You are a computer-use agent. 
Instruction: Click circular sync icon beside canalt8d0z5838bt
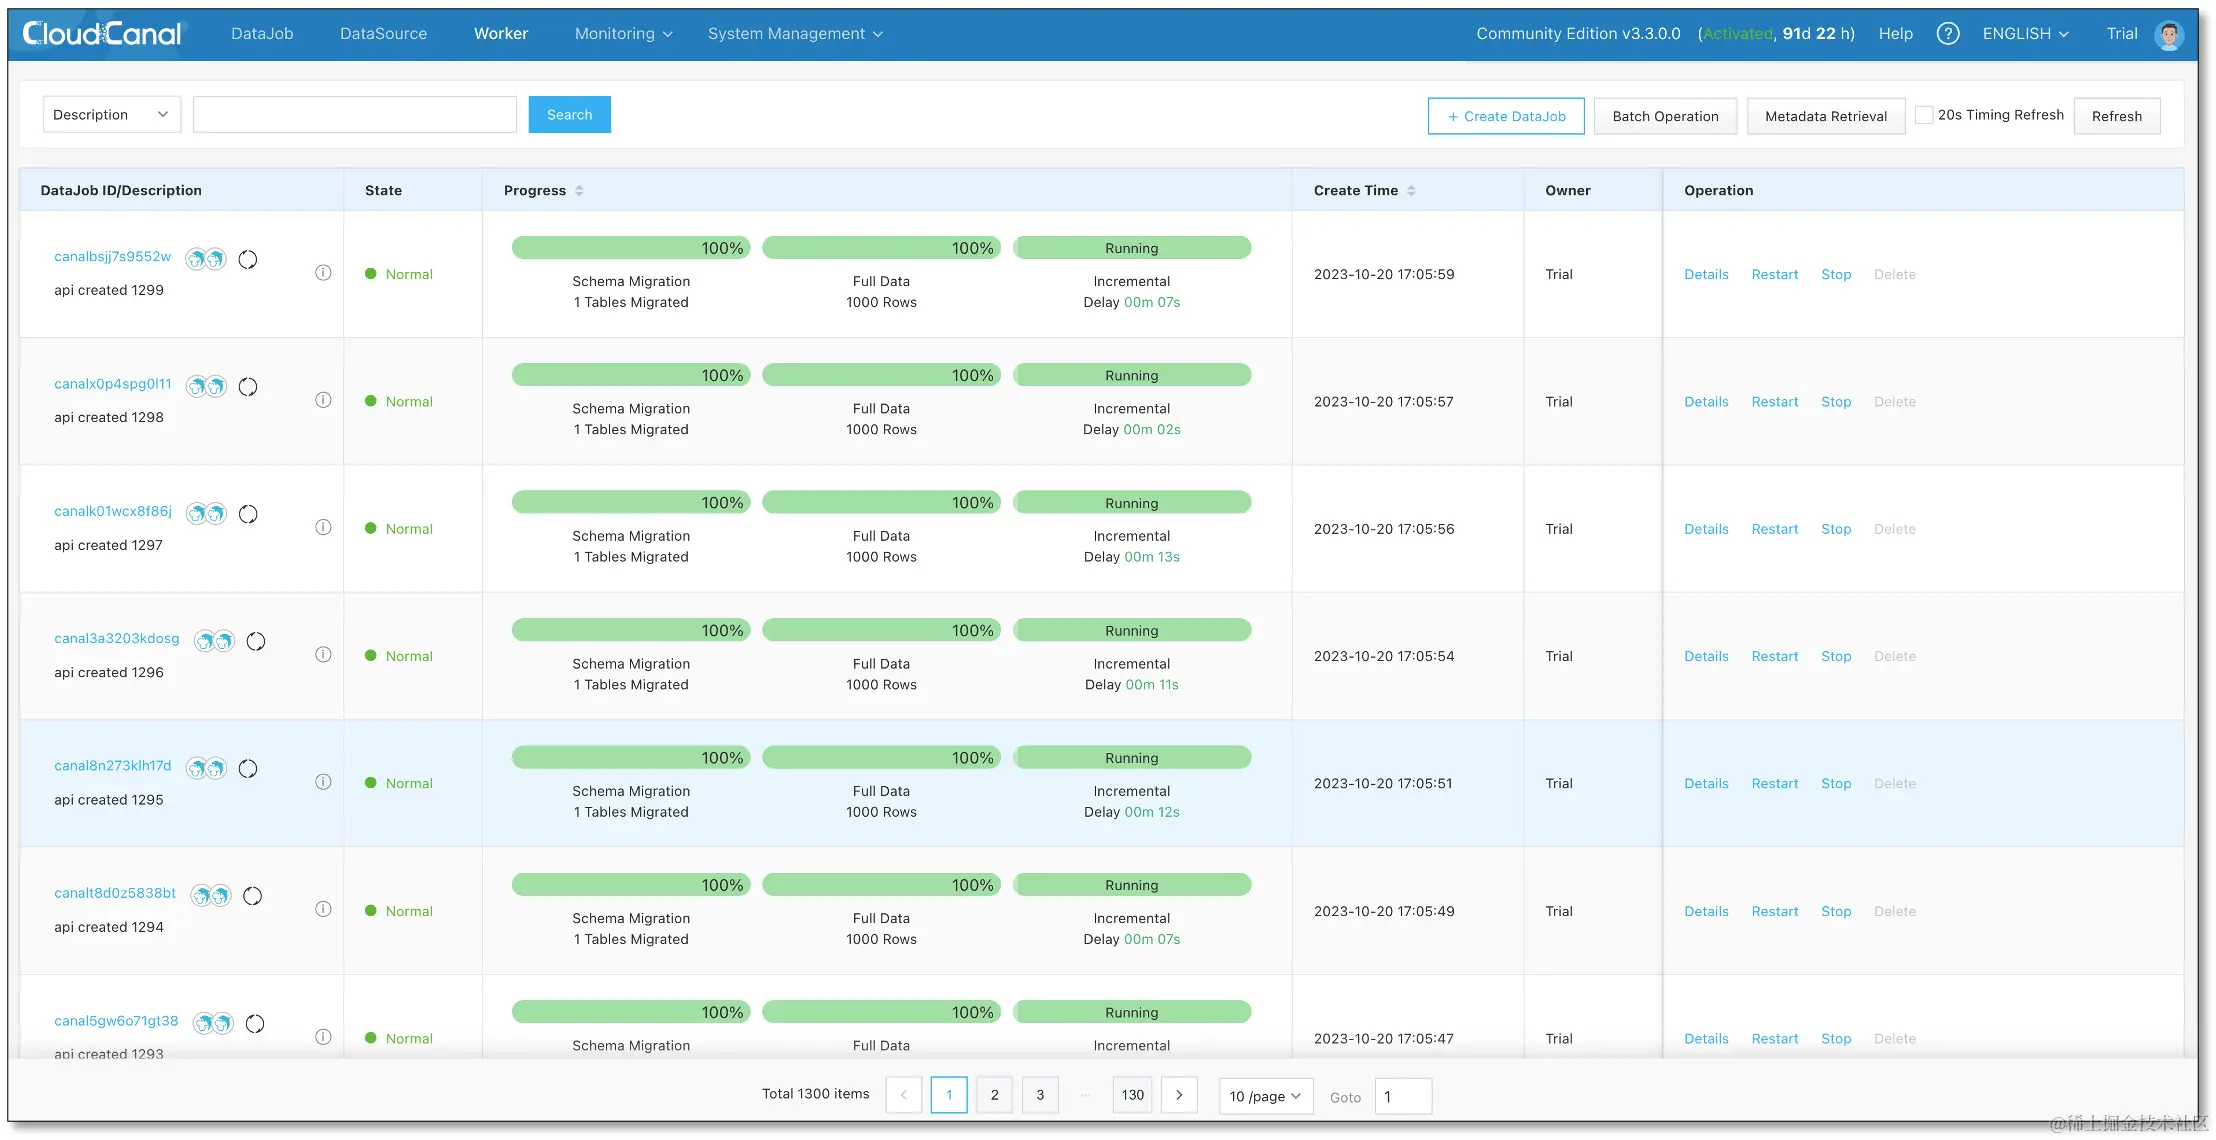(253, 896)
